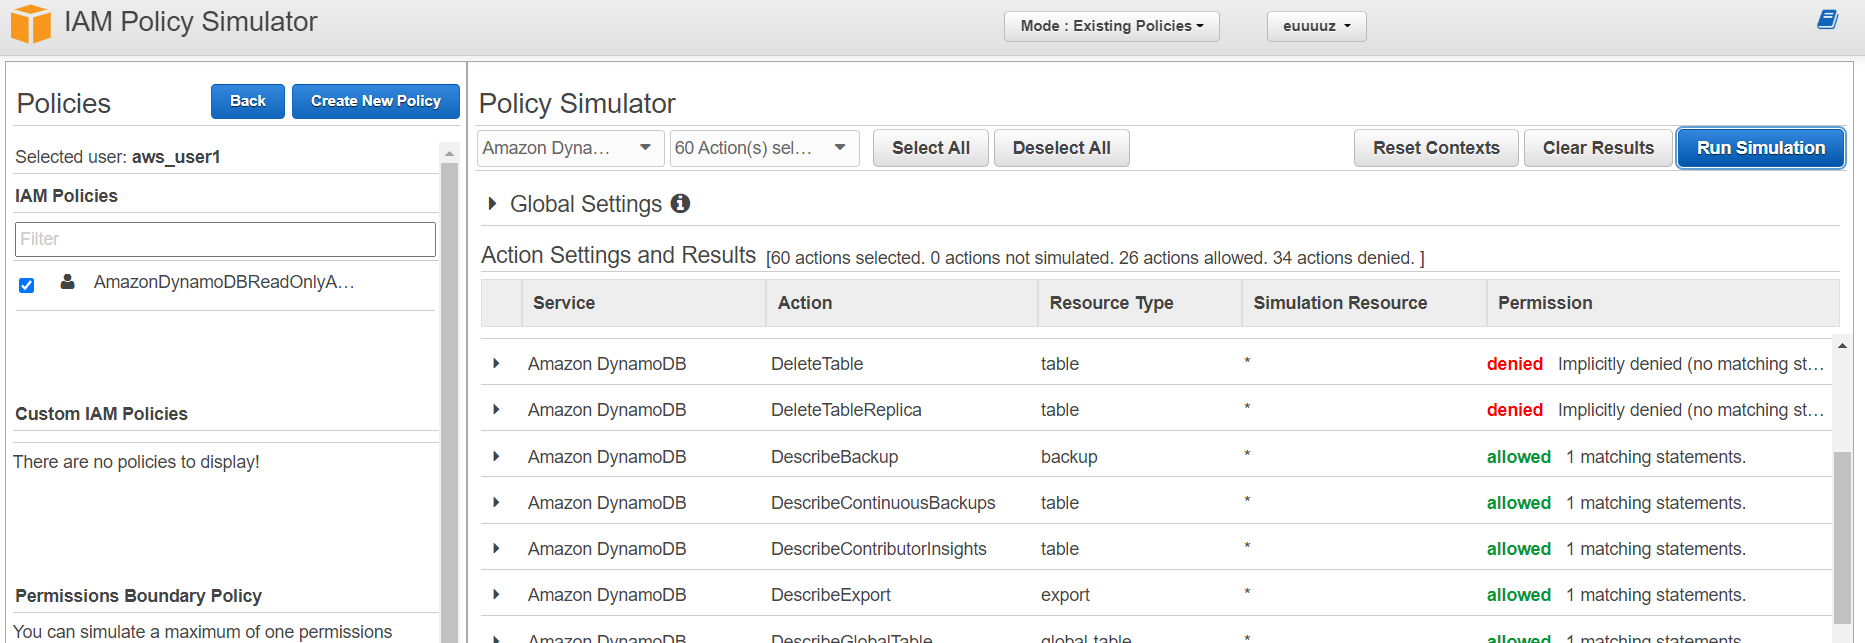Viewport: 1865px width, 643px height.
Task: Click the denied status for DeleteTableReplica
Action: (1514, 410)
